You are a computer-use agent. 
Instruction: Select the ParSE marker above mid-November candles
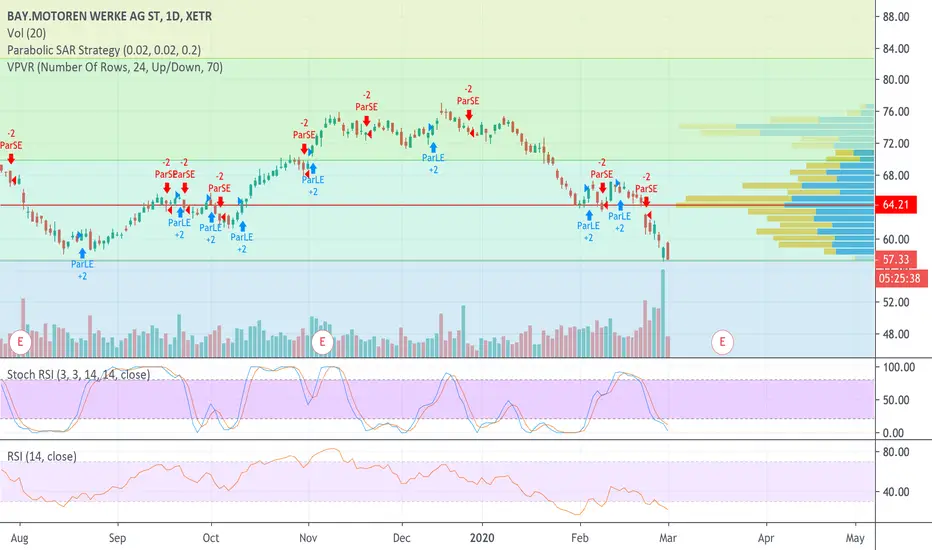[367, 107]
